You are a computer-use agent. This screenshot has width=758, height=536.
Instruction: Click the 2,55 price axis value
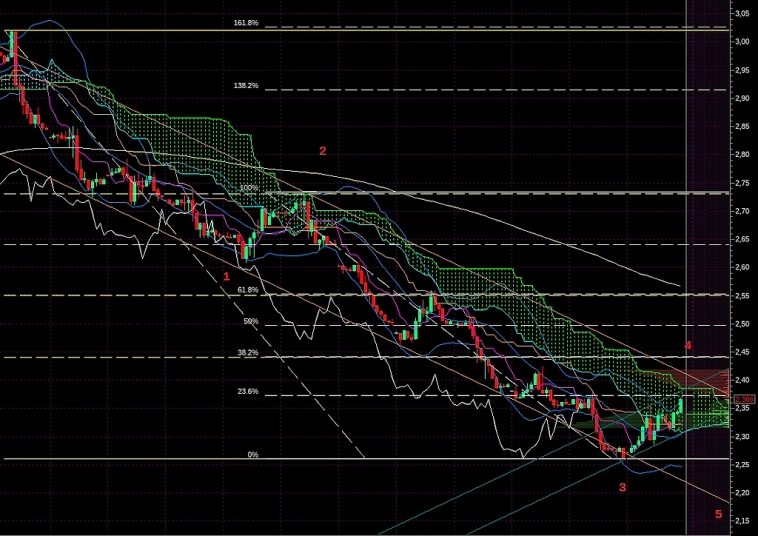(742, 296)
